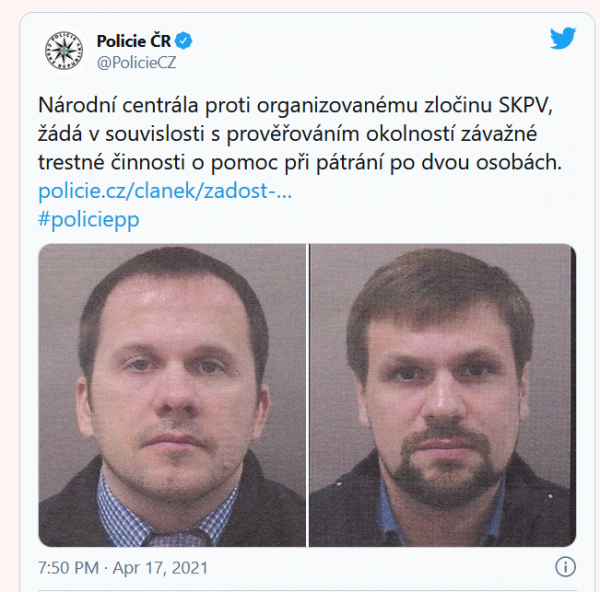Viewport: 600px width, 592px height.
Task: Click the Twitter bird logo
Action: tap(563, 38)
